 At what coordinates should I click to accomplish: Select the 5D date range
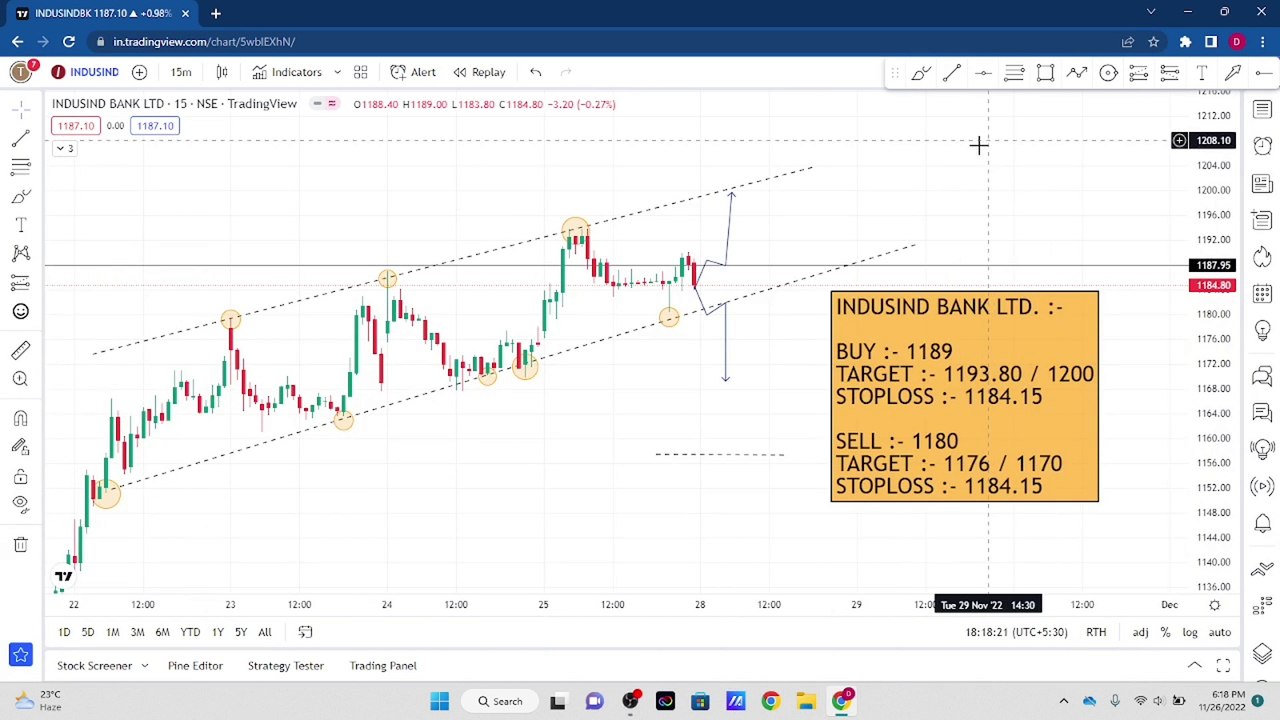(88, 632)
